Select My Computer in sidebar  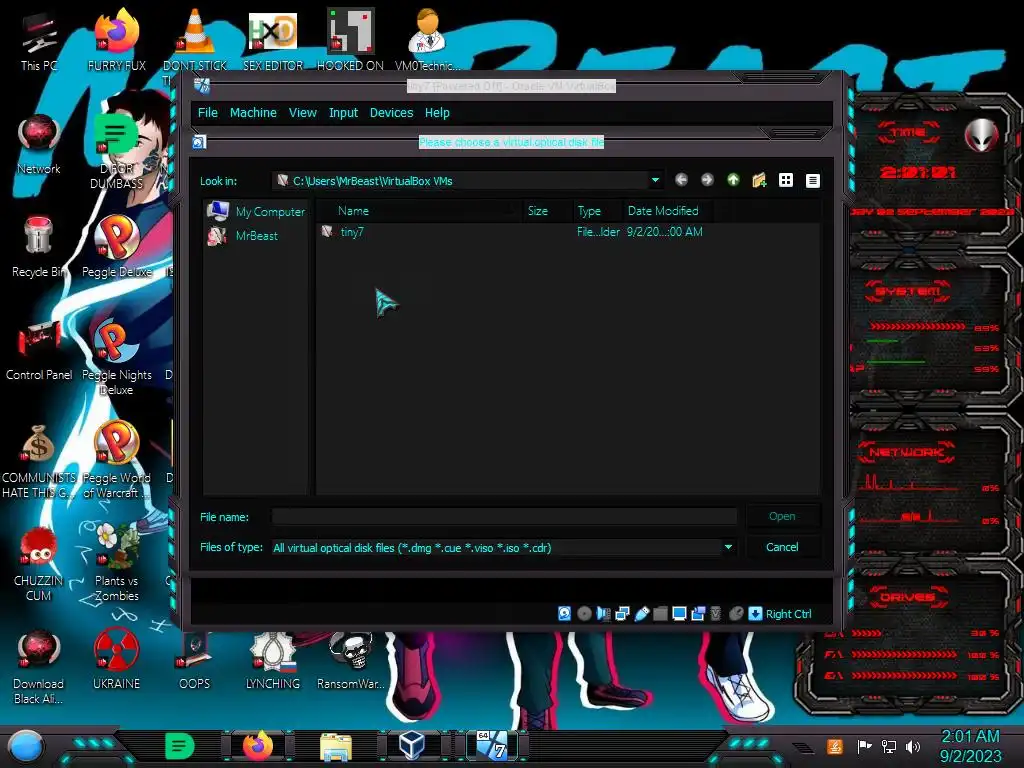(x=256, y=212)
